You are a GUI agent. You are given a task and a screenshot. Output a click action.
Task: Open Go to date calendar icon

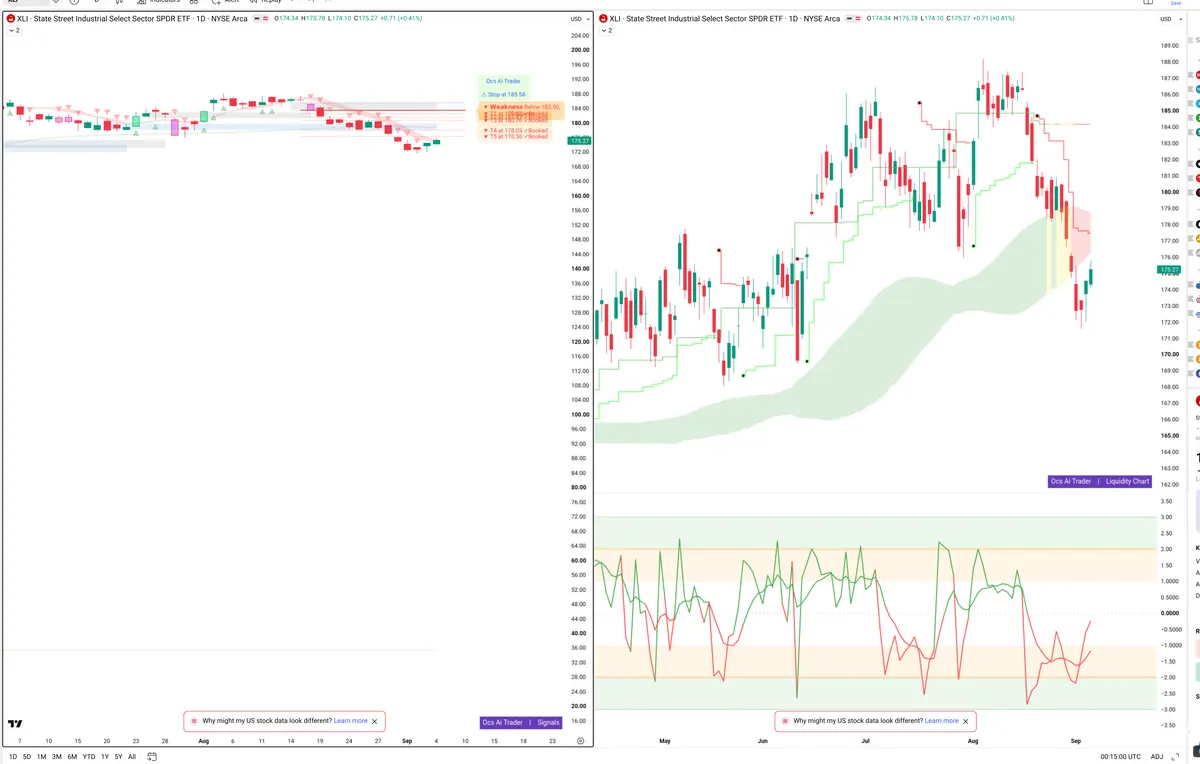pyautogui.click(x=152, y=757)
